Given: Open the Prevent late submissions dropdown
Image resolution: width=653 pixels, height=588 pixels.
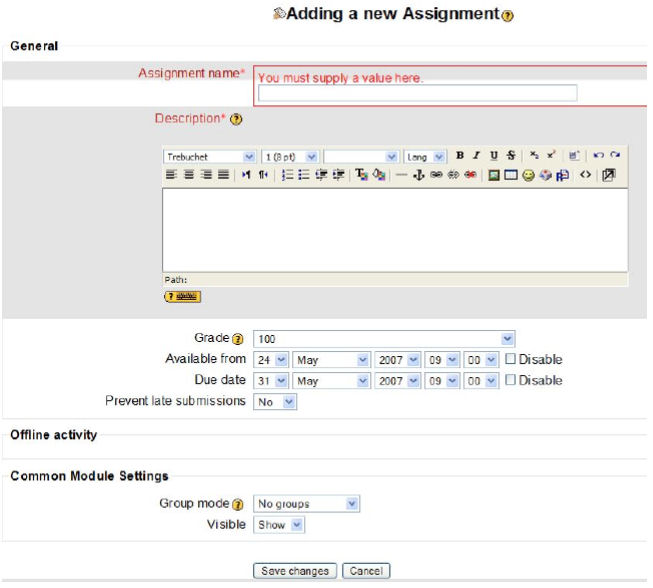Looking at the screenshot, I should 275,401.
